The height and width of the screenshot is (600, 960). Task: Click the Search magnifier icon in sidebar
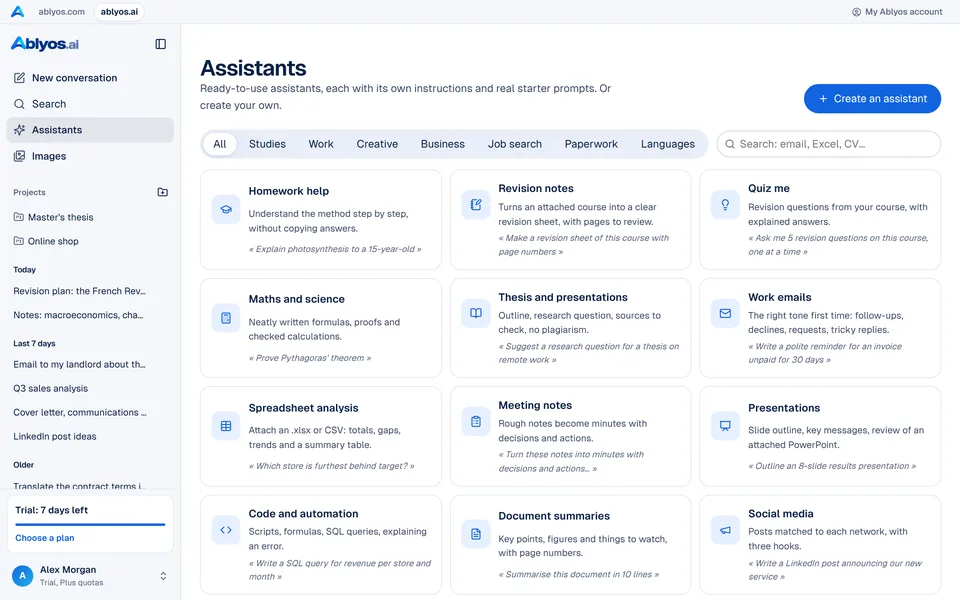[20, 104]
